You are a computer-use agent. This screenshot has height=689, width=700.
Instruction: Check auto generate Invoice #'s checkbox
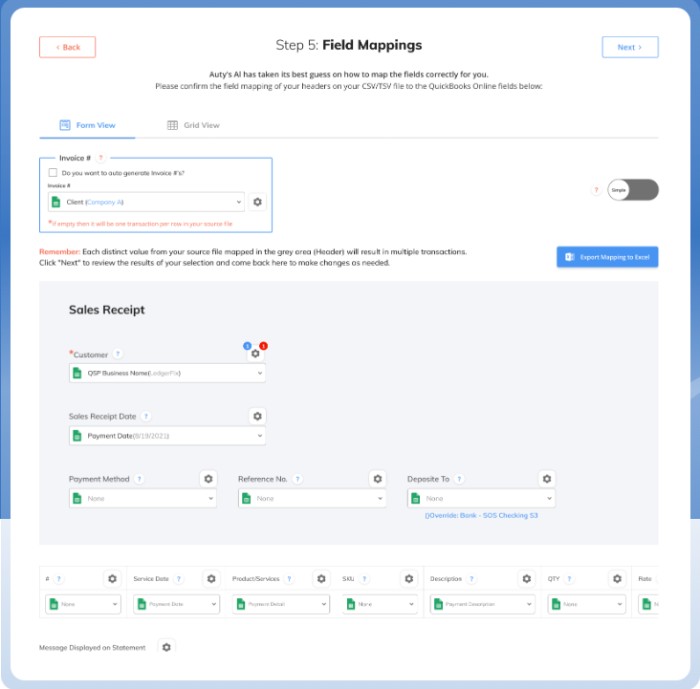click(x=53, y=172)
